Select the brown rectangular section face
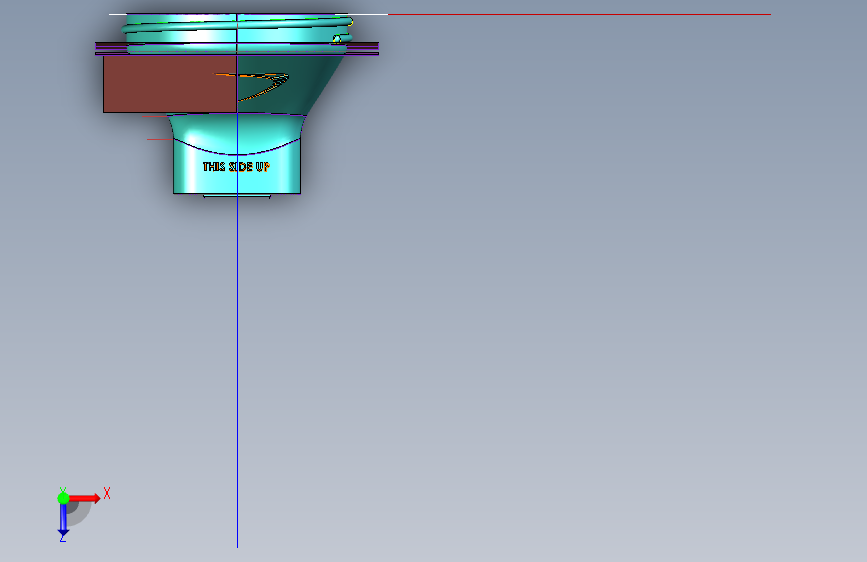867x562 pixels. tap(170, 84)
